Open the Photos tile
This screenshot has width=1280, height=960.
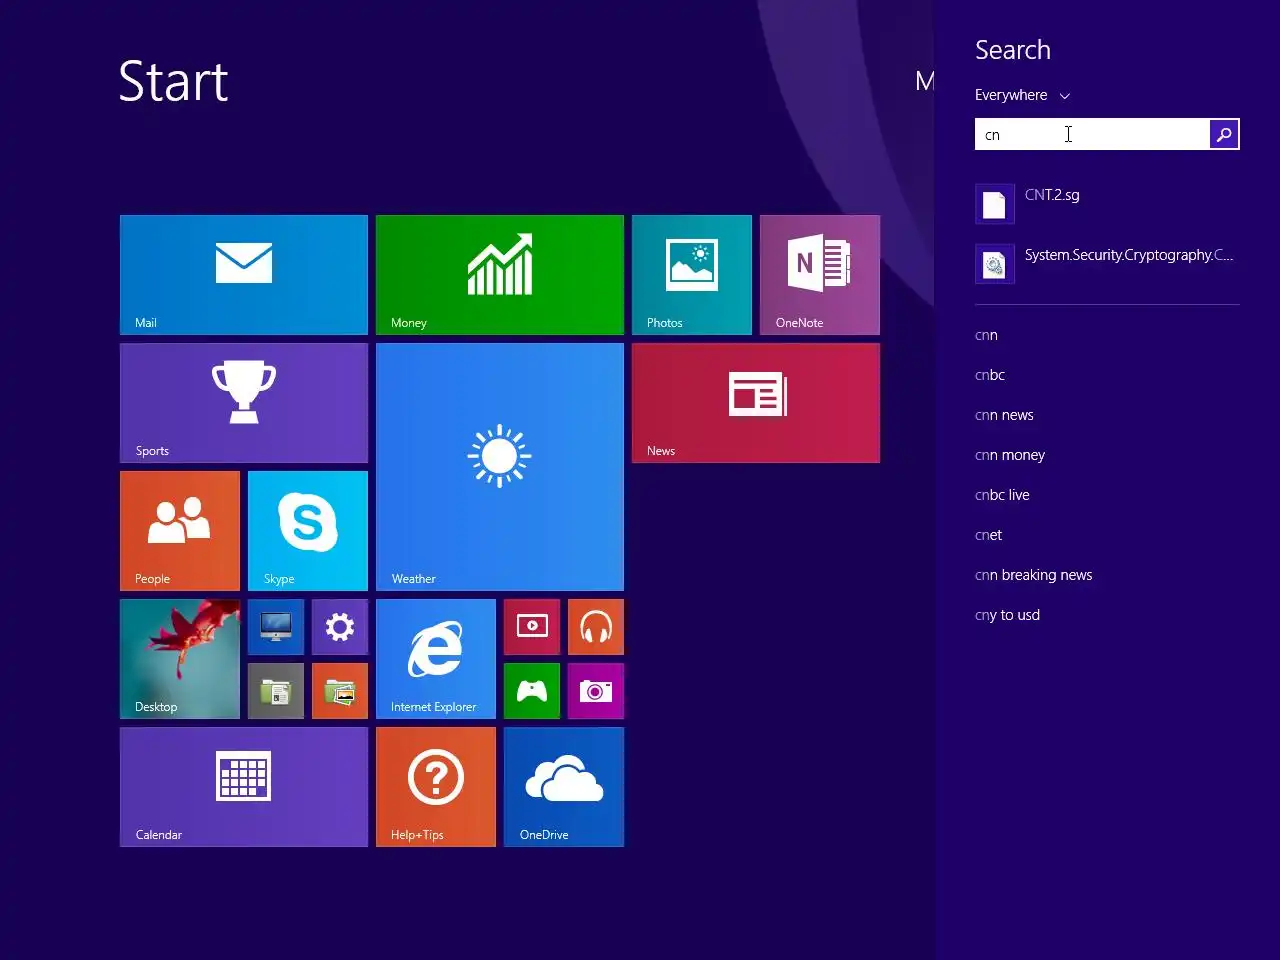pos(692,275)
